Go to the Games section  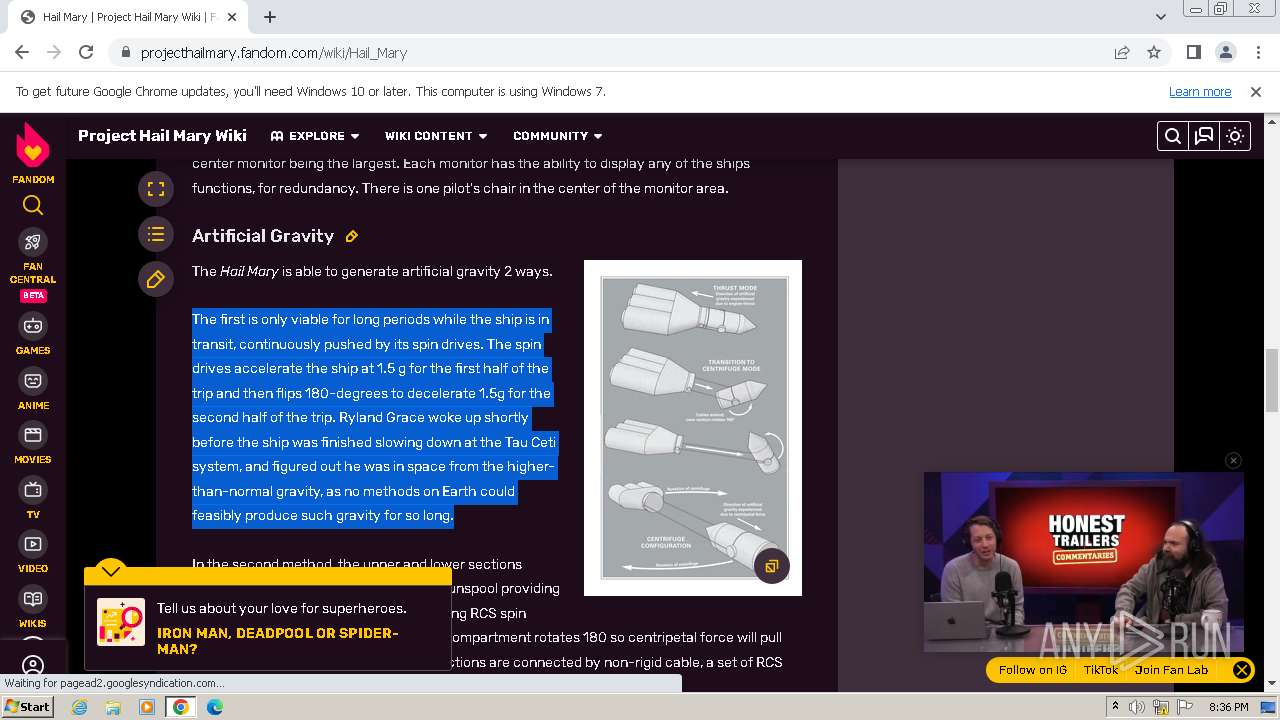(x=33, y=335)
